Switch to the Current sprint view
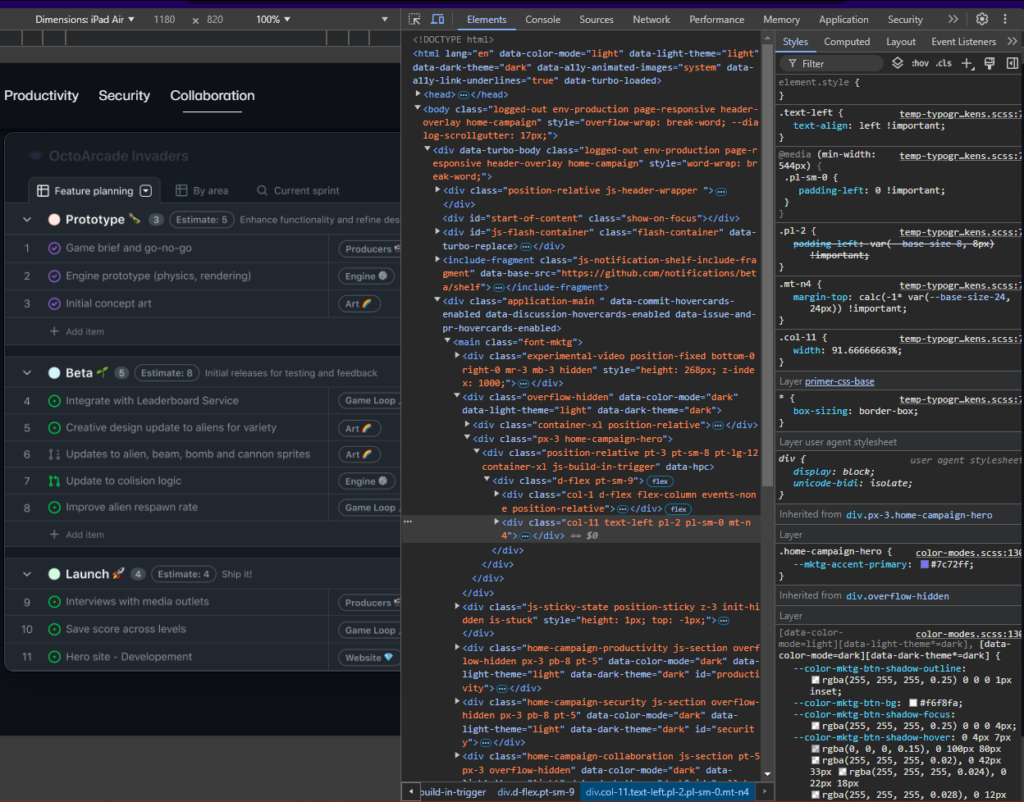 click(x=298, y=191)
